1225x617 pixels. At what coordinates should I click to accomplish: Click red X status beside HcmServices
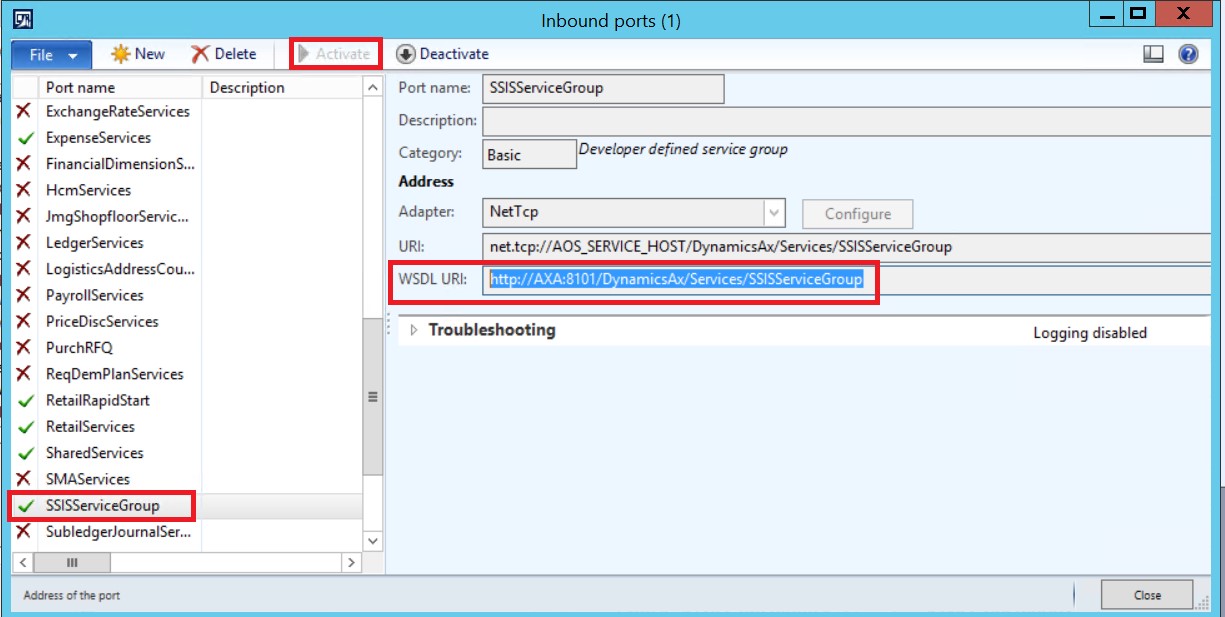pos(24,190)
